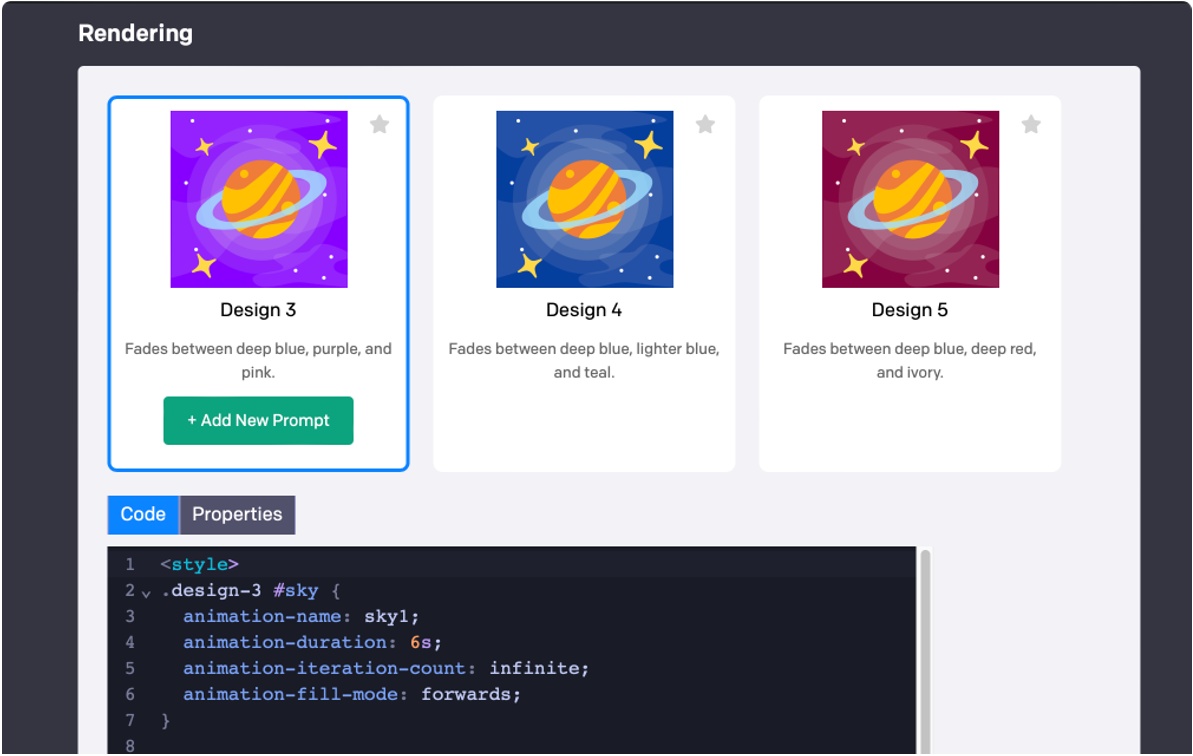
Task: Select the Design 5 card
Action: 909,430
